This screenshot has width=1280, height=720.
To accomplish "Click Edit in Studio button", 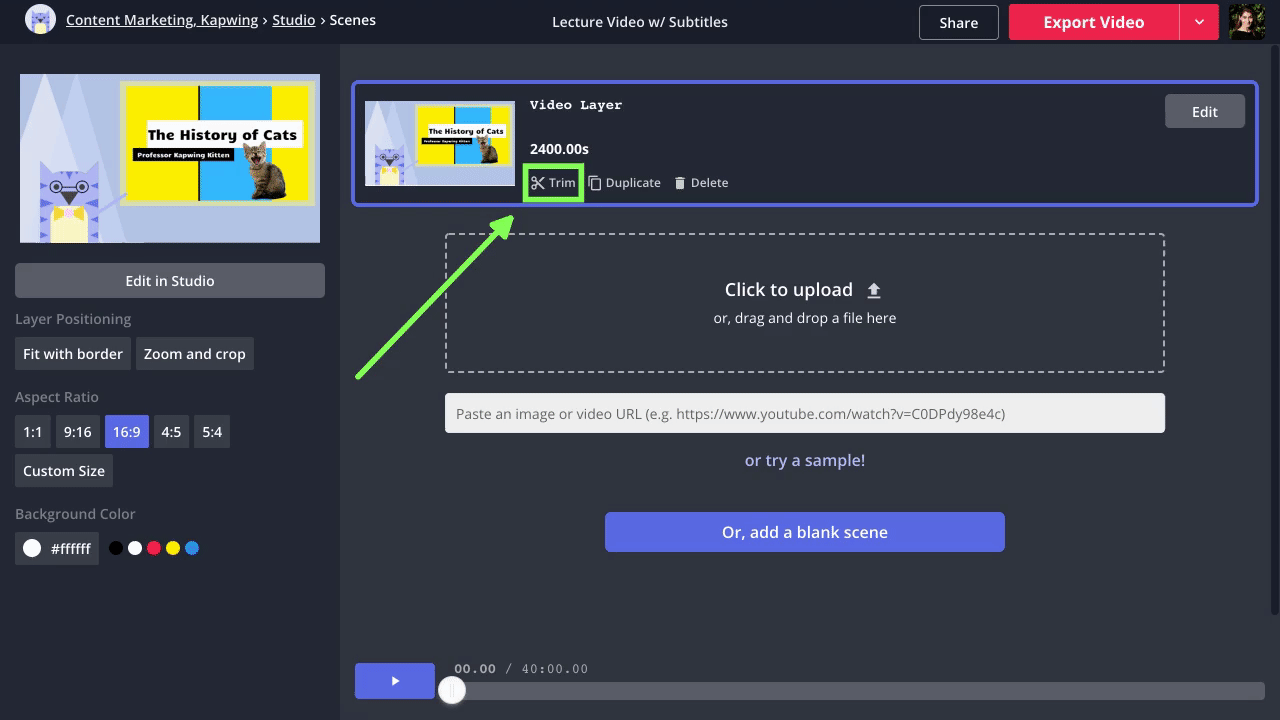I will (x=170, y=281).
